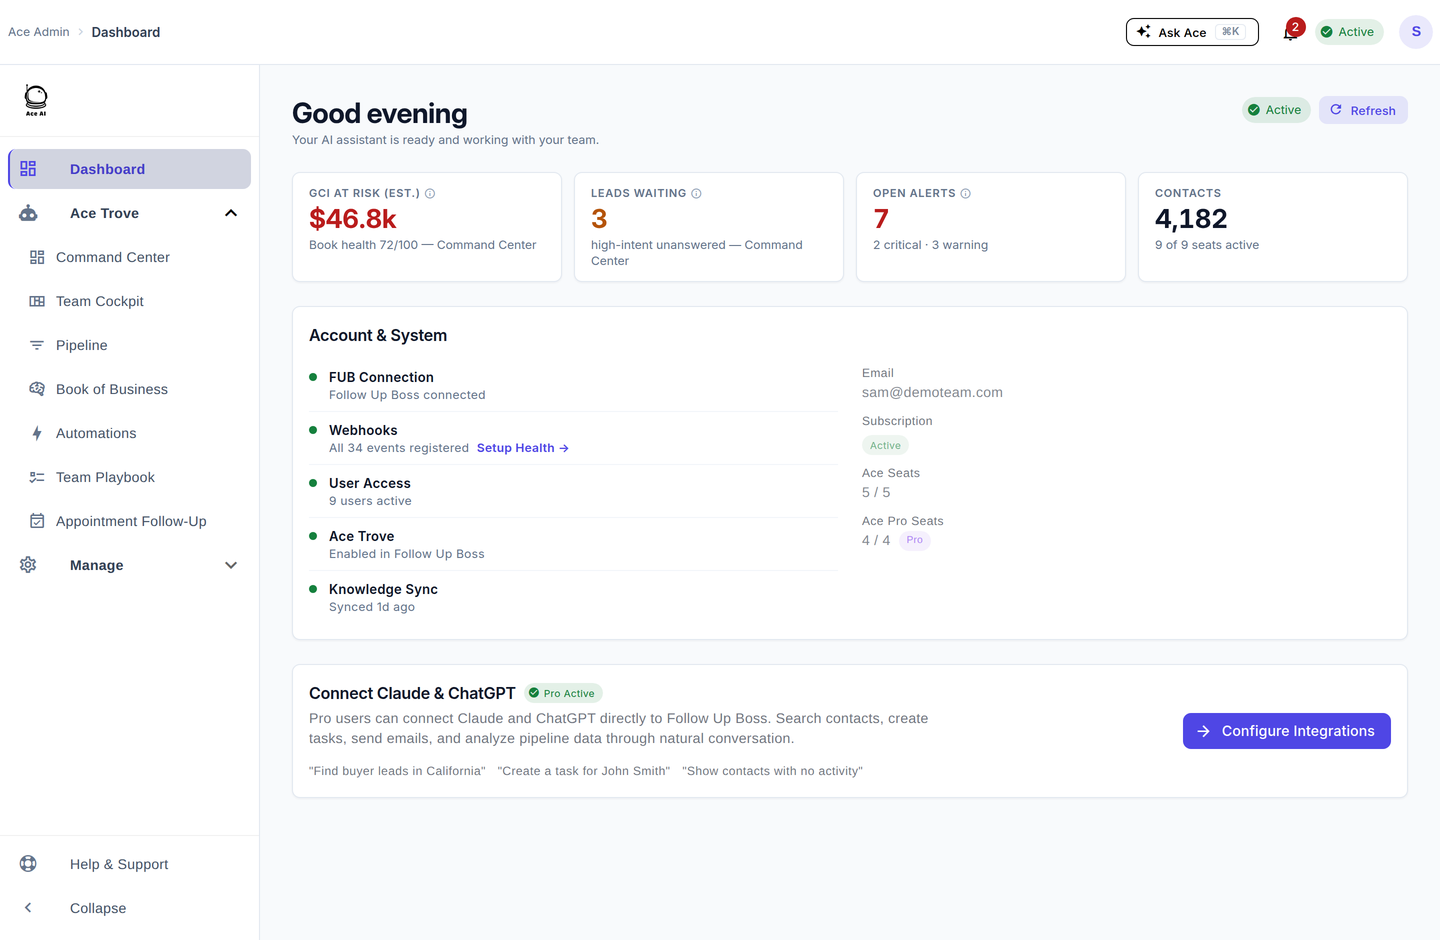1440x940 pixels.
Task: Click the Dashboard grid icon
Action: 28,169
